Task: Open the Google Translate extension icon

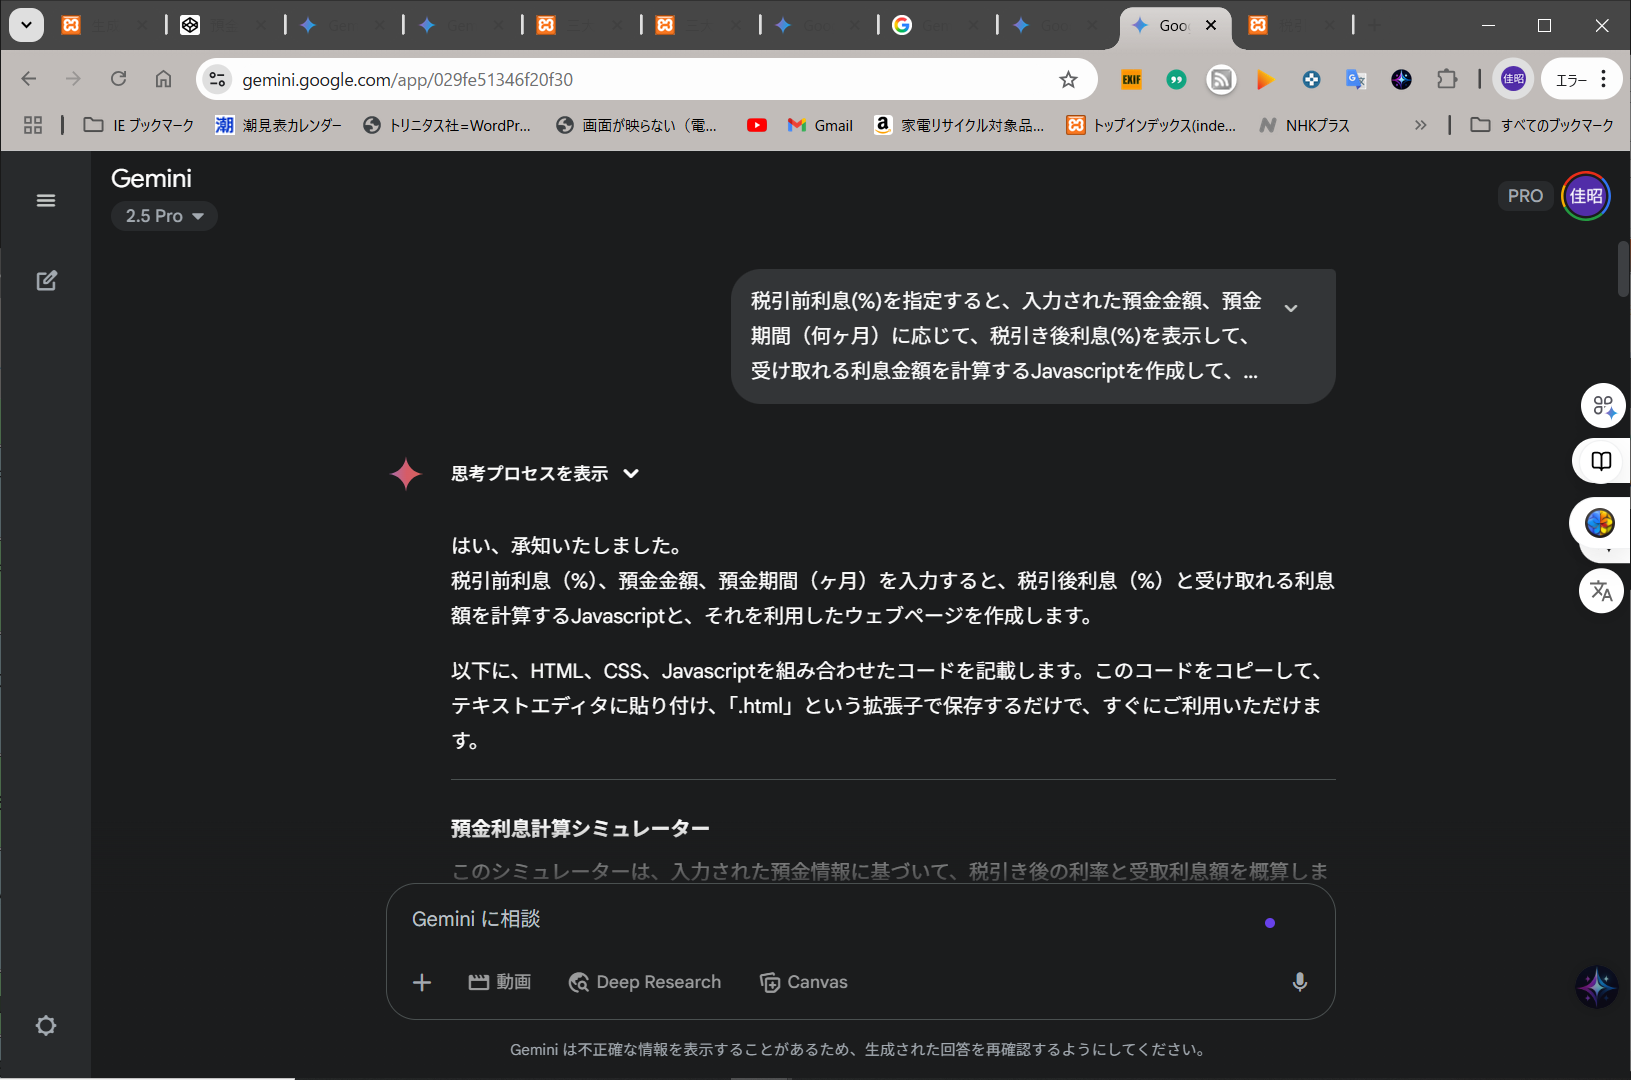Action: [x=1356, y=79]
